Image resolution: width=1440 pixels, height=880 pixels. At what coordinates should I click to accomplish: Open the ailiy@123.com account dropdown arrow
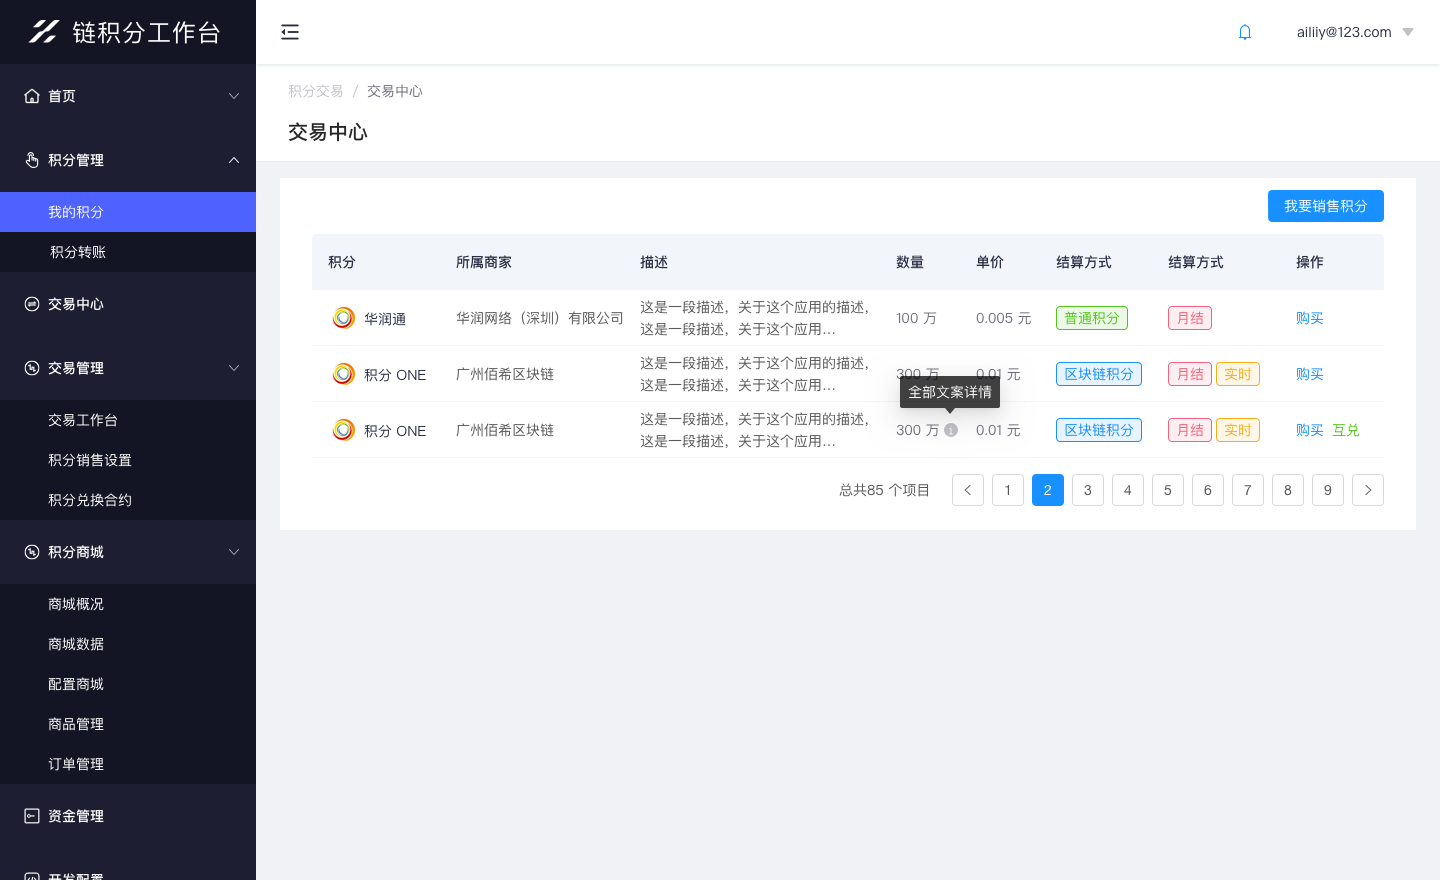tap(1408, 32)
